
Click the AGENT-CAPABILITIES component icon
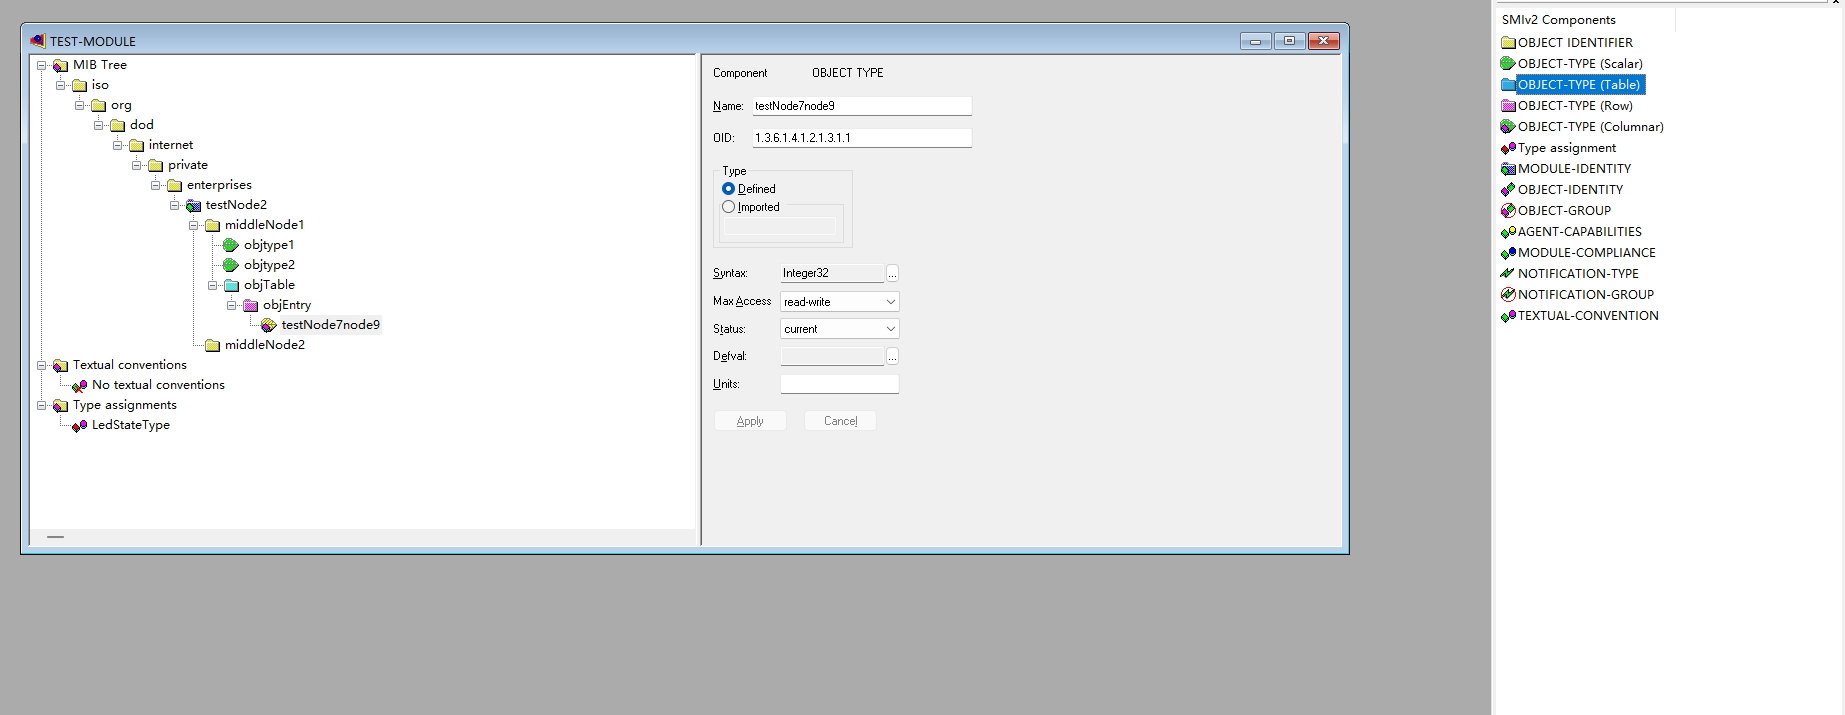[1508, 232]
